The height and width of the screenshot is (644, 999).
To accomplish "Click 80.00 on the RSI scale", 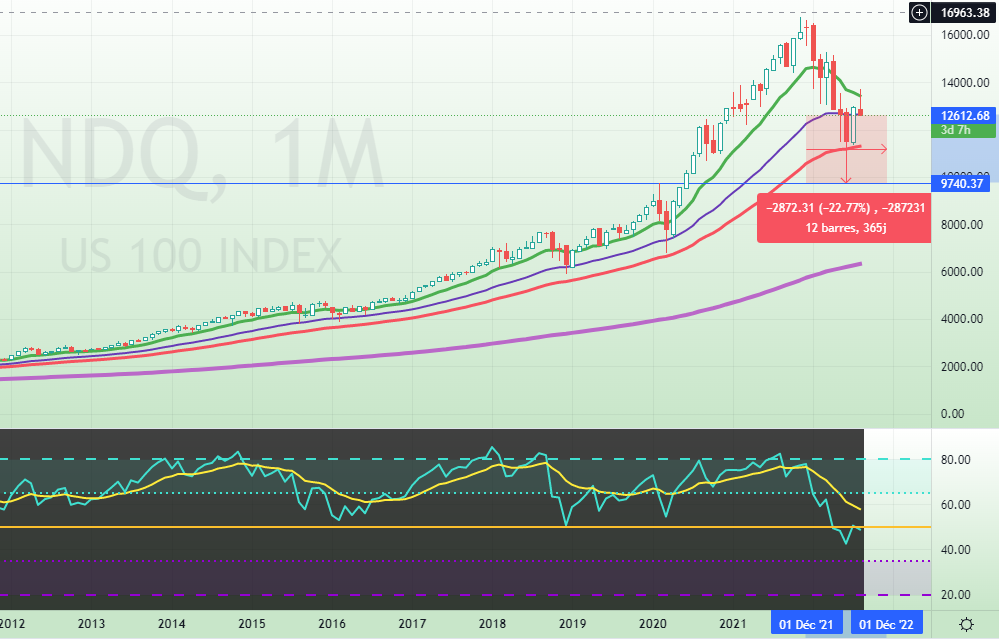I will click(956, 459).
